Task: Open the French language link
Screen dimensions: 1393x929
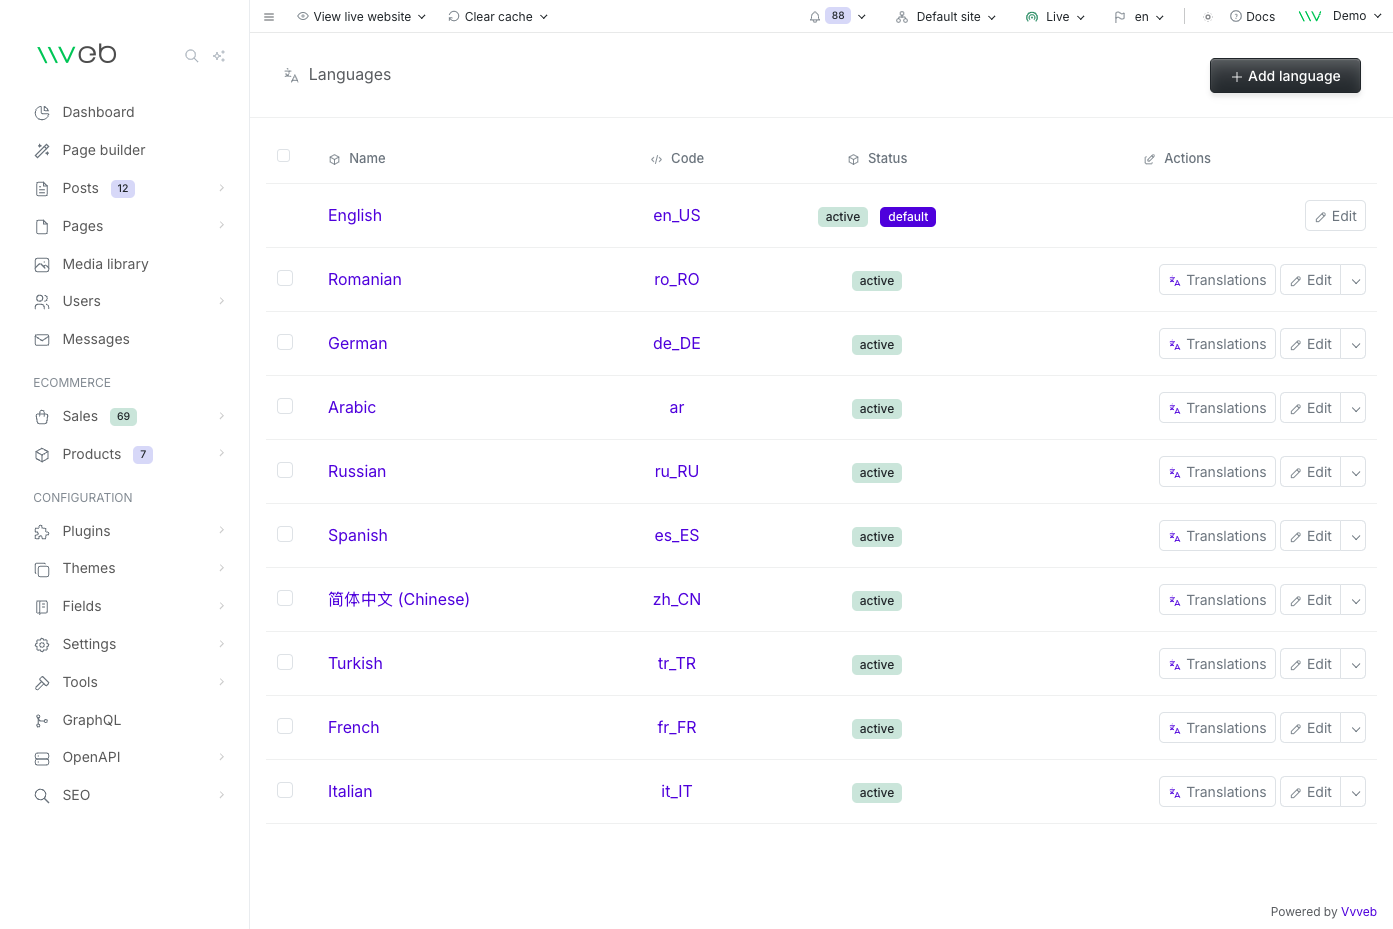Action: click(x=354, y=728)
